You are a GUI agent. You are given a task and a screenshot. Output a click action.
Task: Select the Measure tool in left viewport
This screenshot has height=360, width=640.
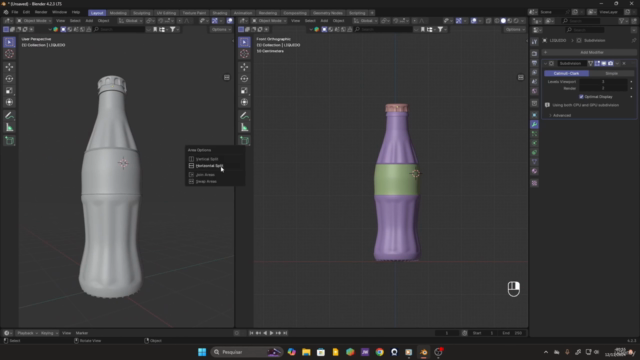click(x=9, y=128)
